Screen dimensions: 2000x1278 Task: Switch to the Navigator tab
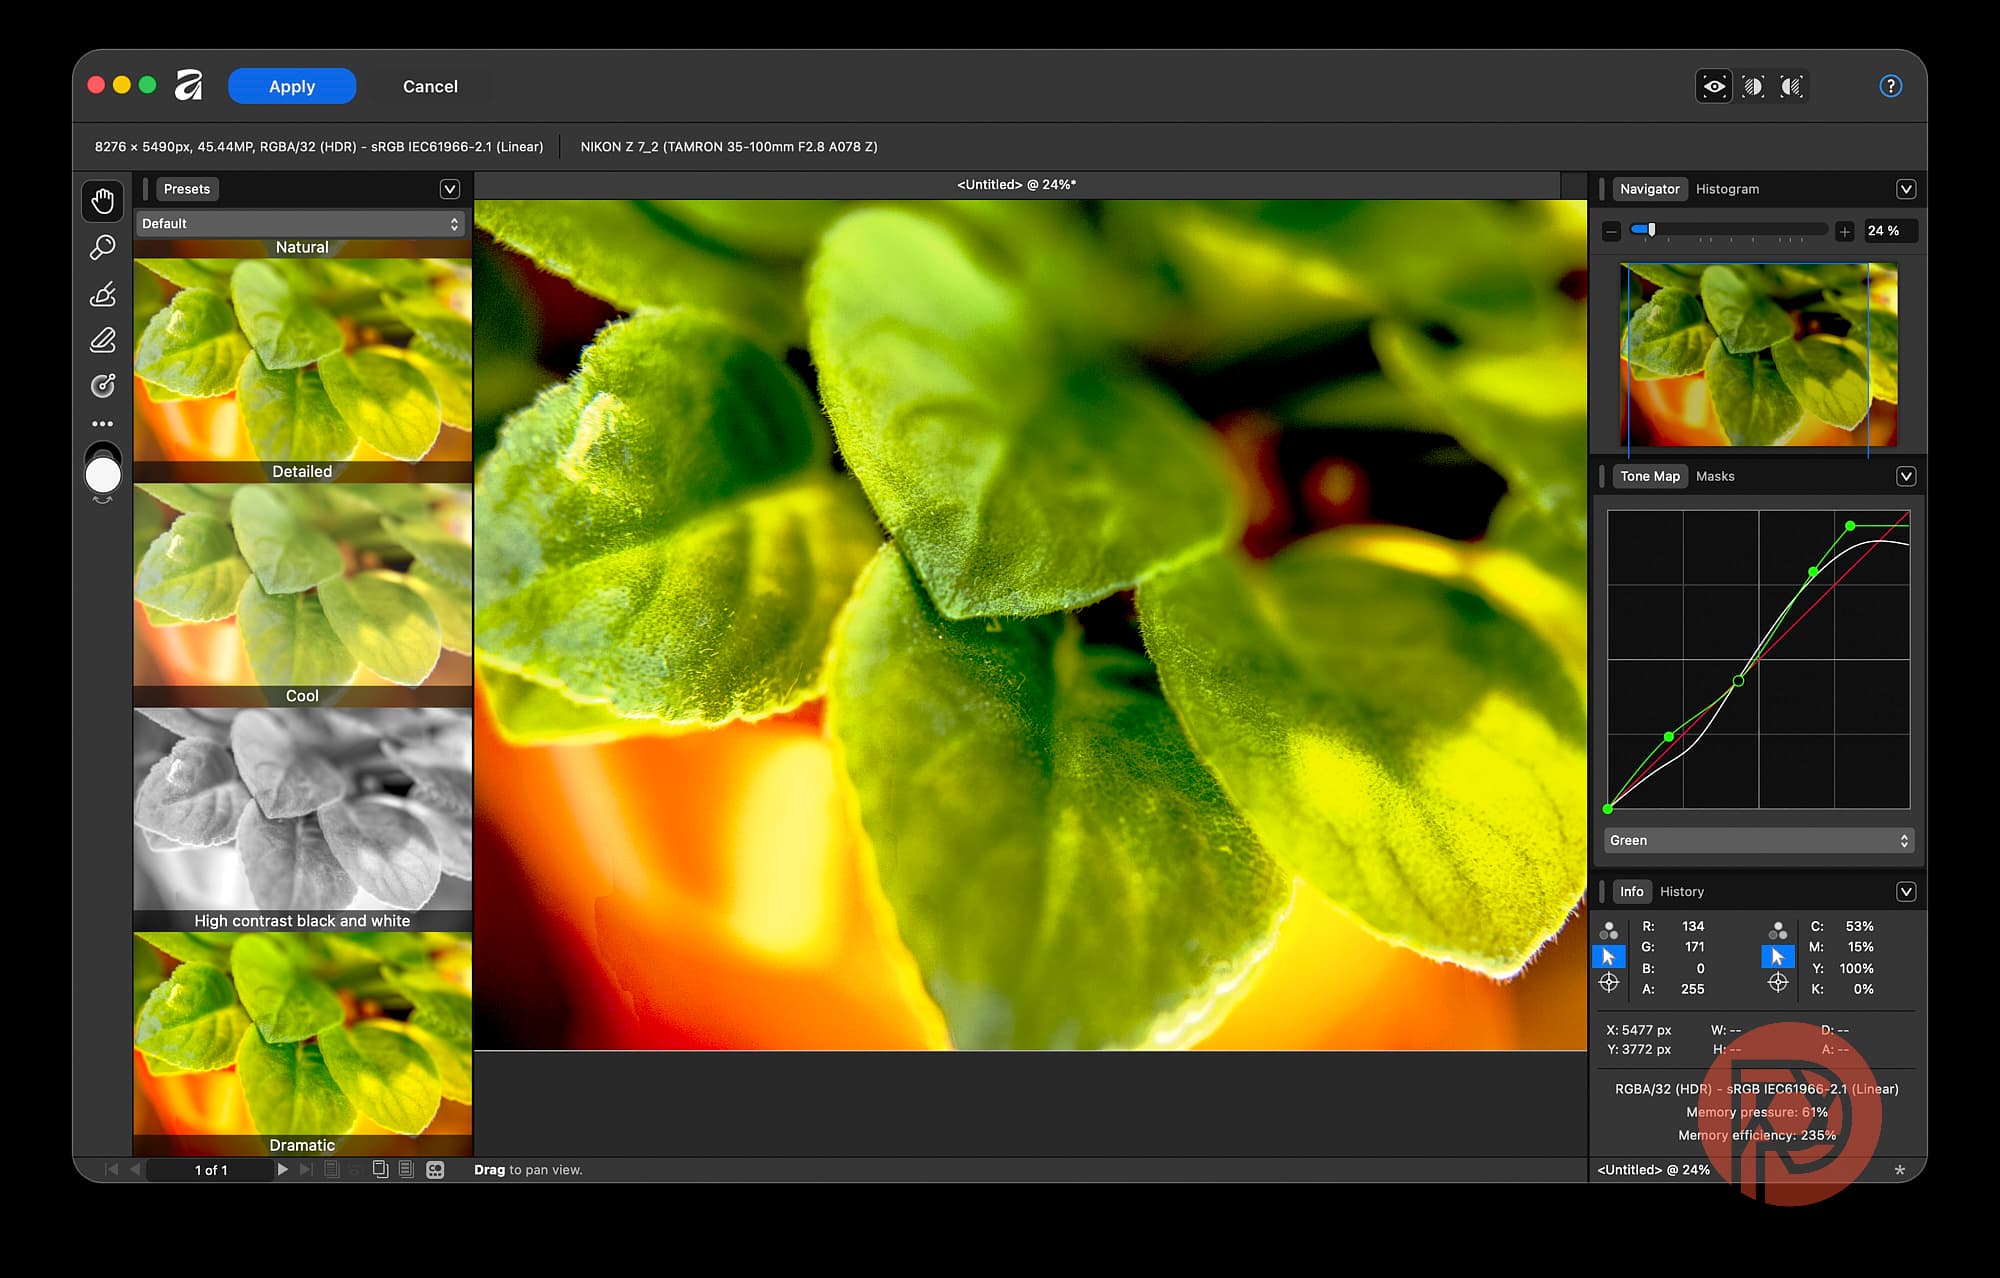[x=1649, y=189]
